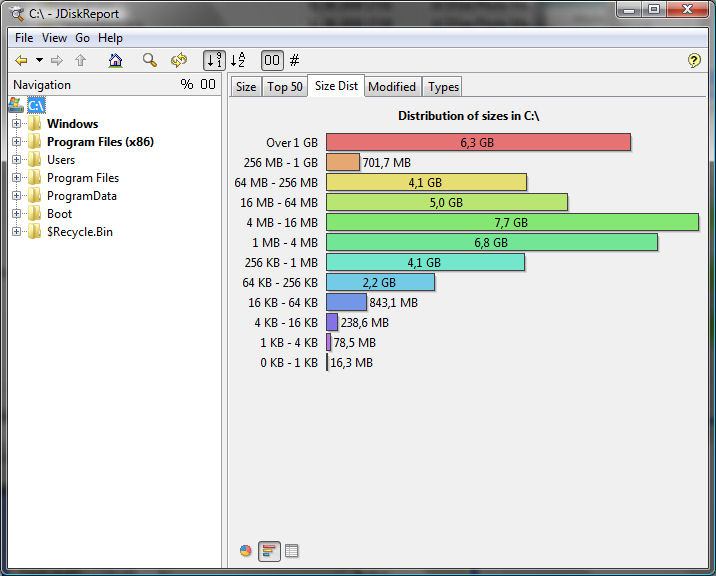Click the blue 16 KB - 64 KB bar
The width and height of the screenshot is (716, 576).
pos(346,302)
